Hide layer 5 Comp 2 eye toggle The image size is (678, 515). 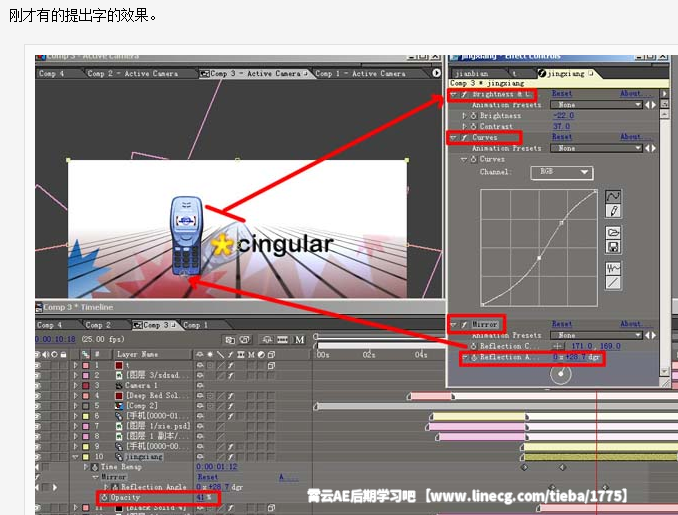coord(38,406)
